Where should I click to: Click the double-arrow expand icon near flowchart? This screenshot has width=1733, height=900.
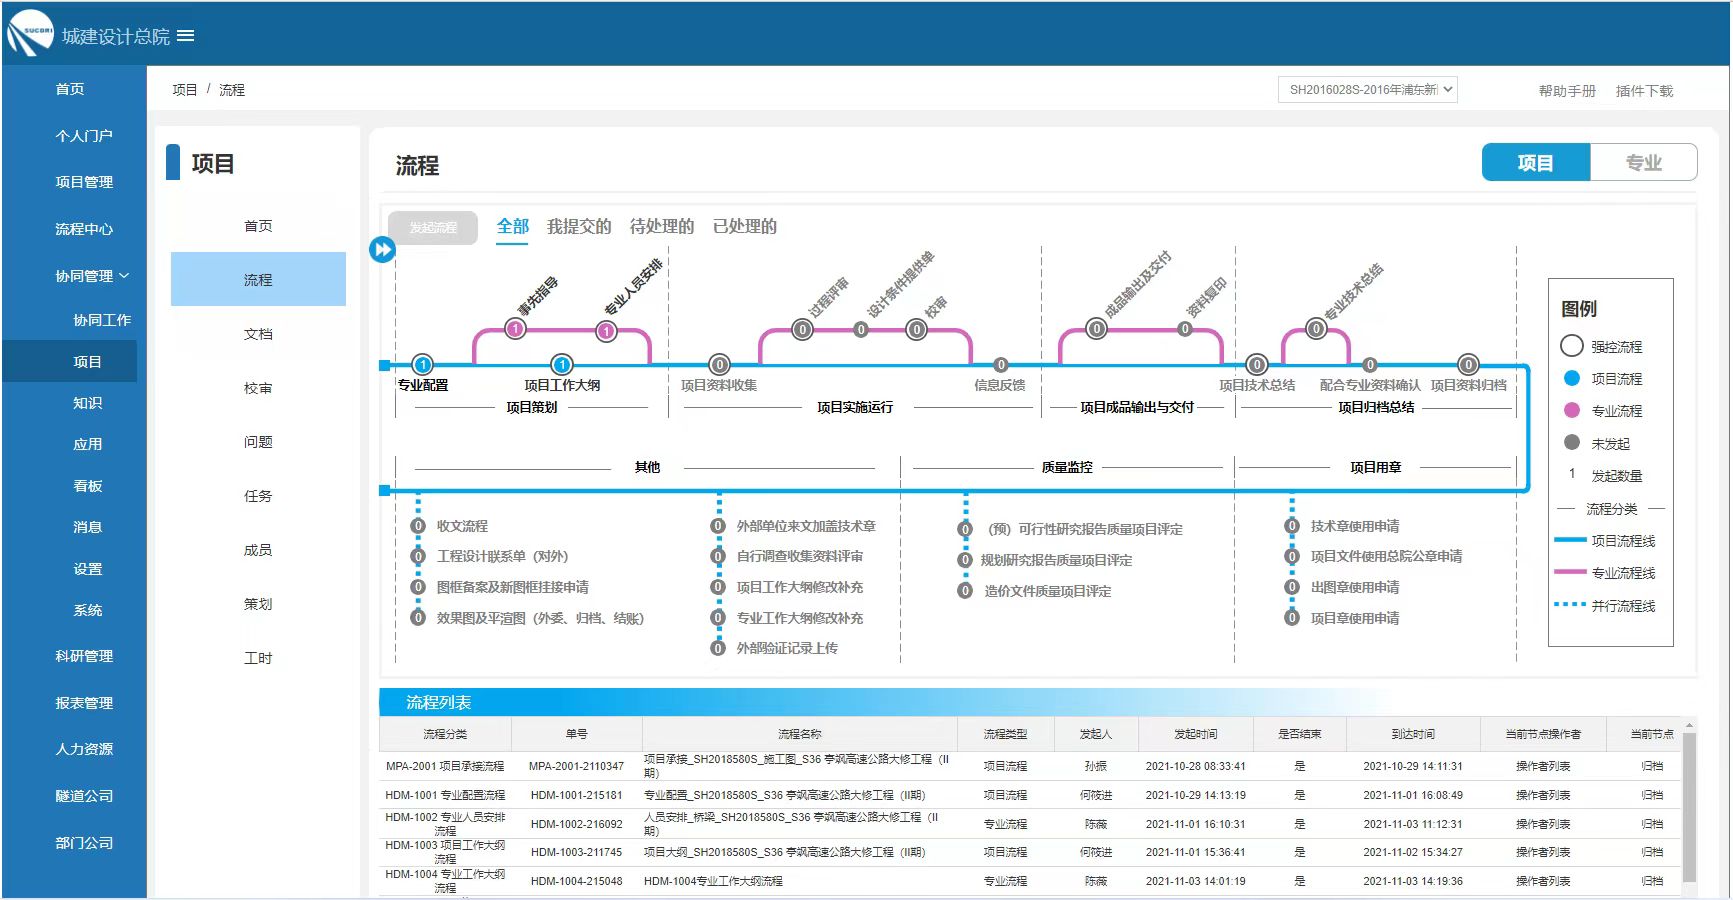coord(382,249)
